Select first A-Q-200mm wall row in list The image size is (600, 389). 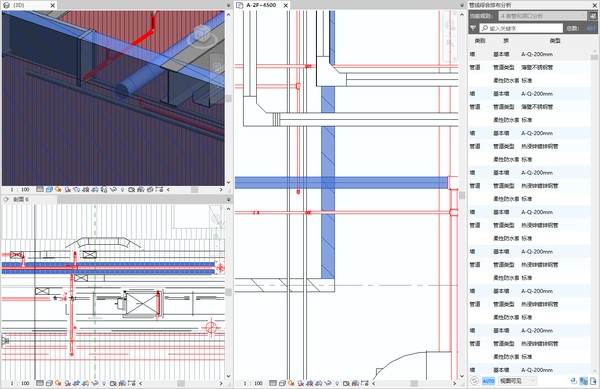[530, 54]
